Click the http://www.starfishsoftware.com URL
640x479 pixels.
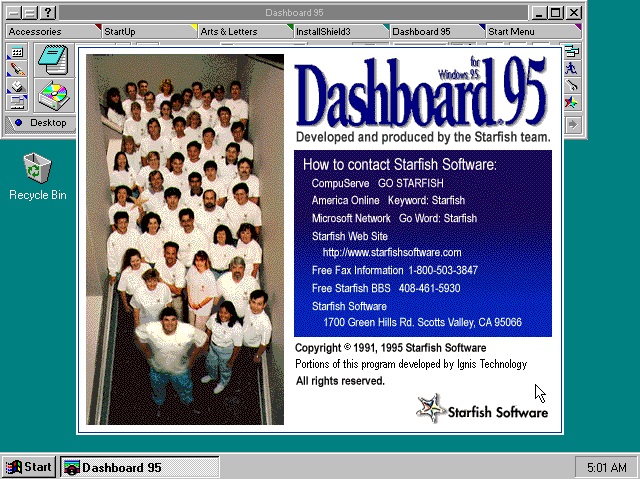coord(392,253)
